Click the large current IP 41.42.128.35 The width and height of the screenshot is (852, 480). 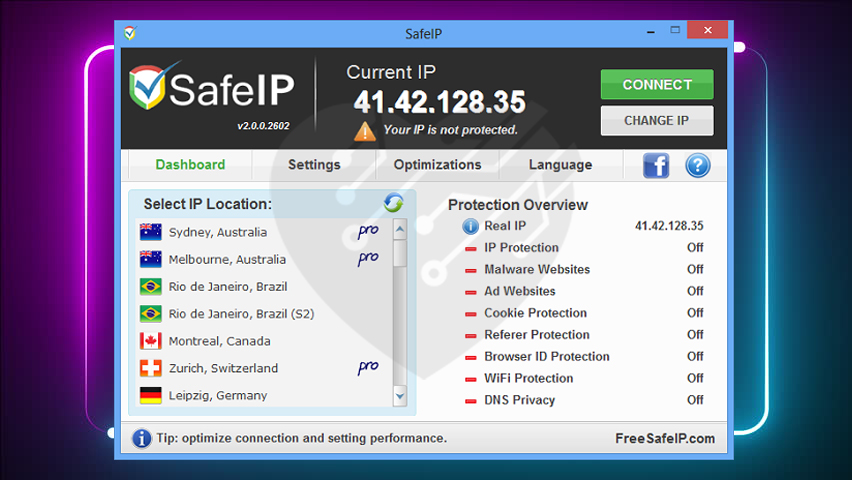point(440,102)
